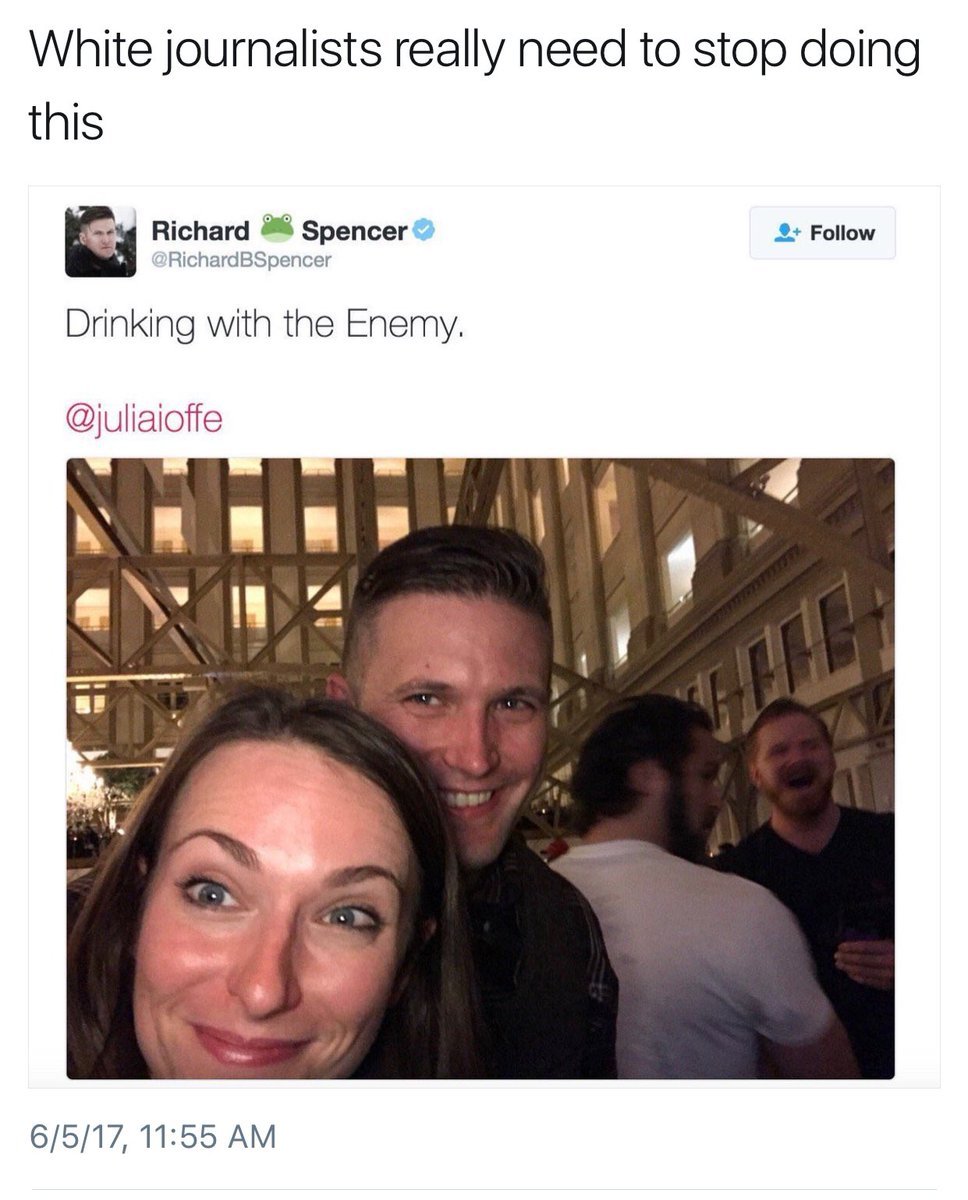
Task: Open the @juliaioffe mention link
Action: tap(144, 418)
